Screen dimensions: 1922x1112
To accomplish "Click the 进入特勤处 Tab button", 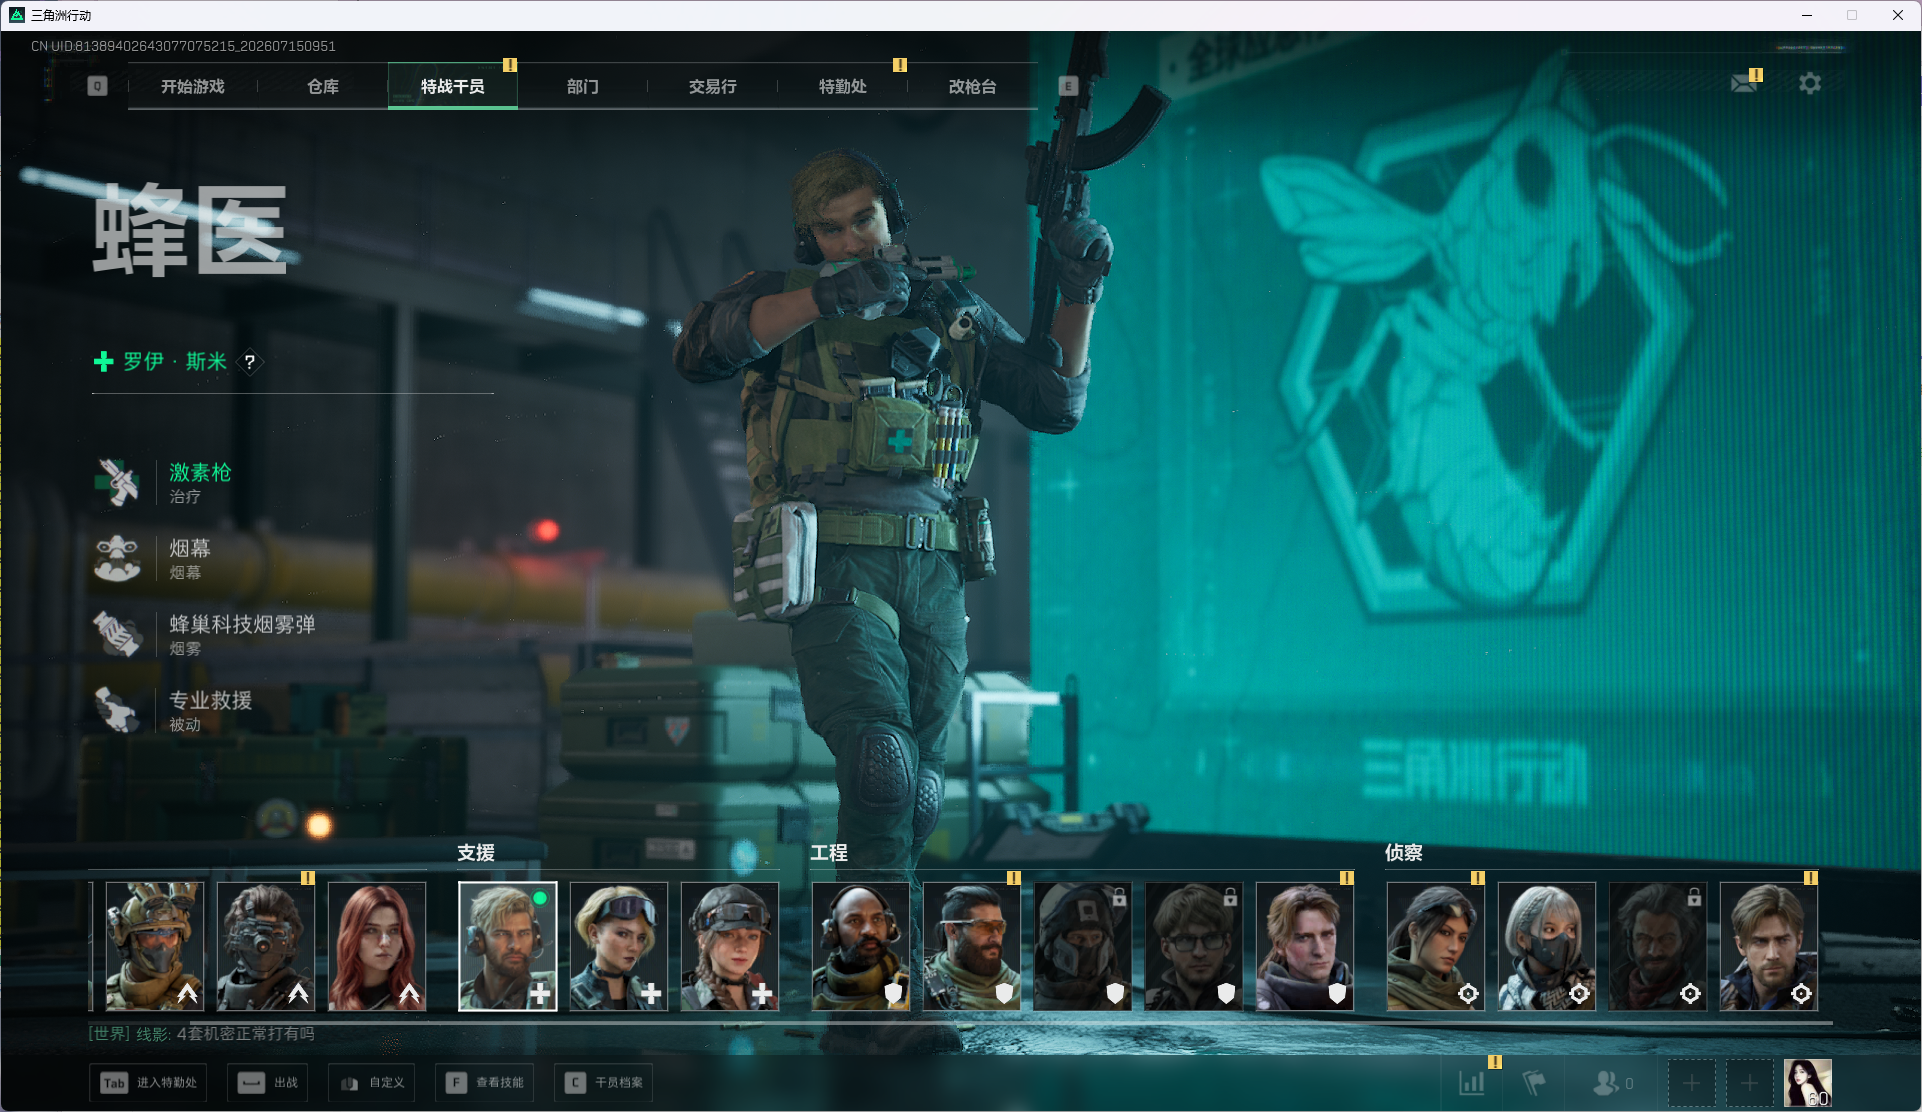I will coord(149,1083).
